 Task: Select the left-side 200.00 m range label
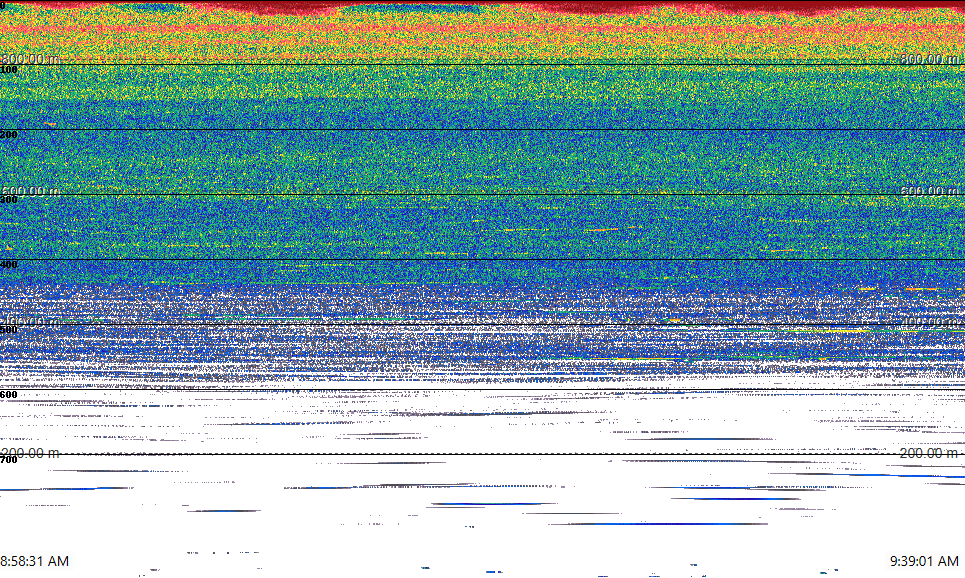coord(30,453)
